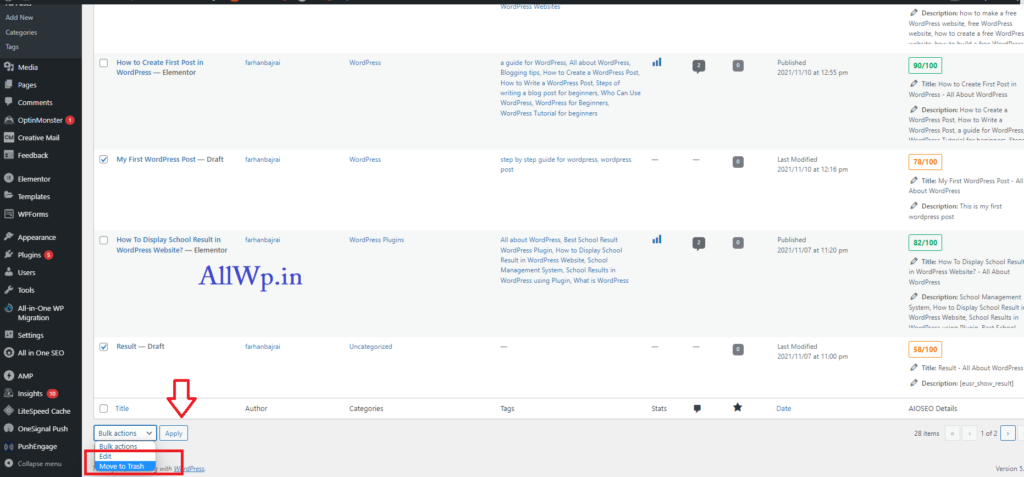Toggle the select-all checkbox beside Title footer
Screen dimensions: 1024x477
point(103,408)
